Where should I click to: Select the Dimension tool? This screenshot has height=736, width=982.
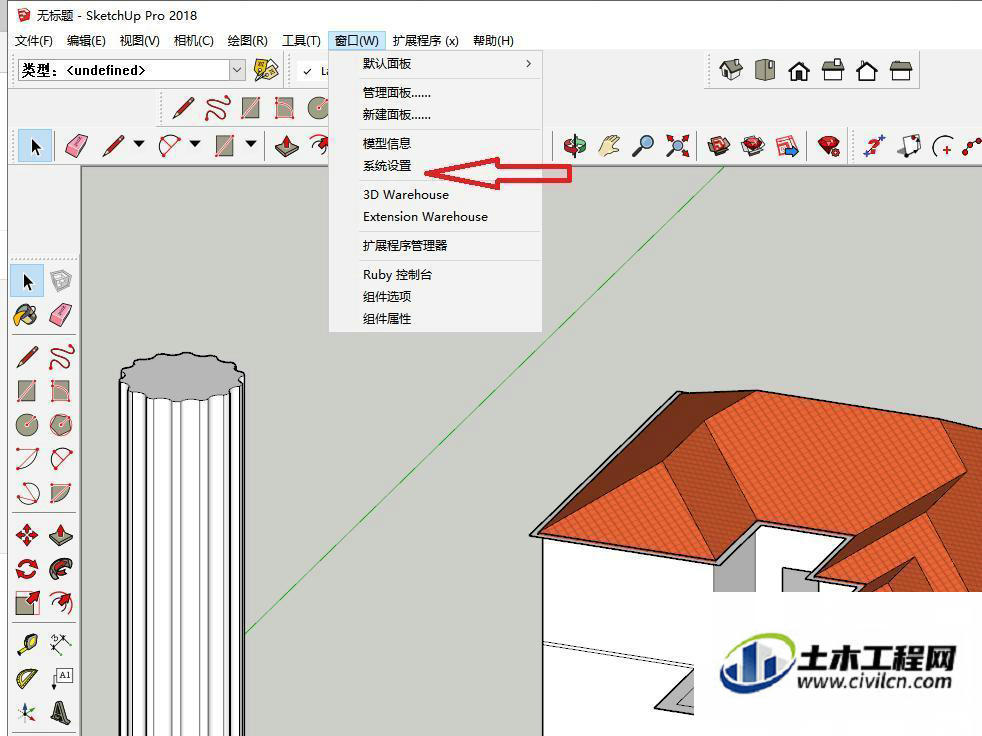(x=61, y=643)
